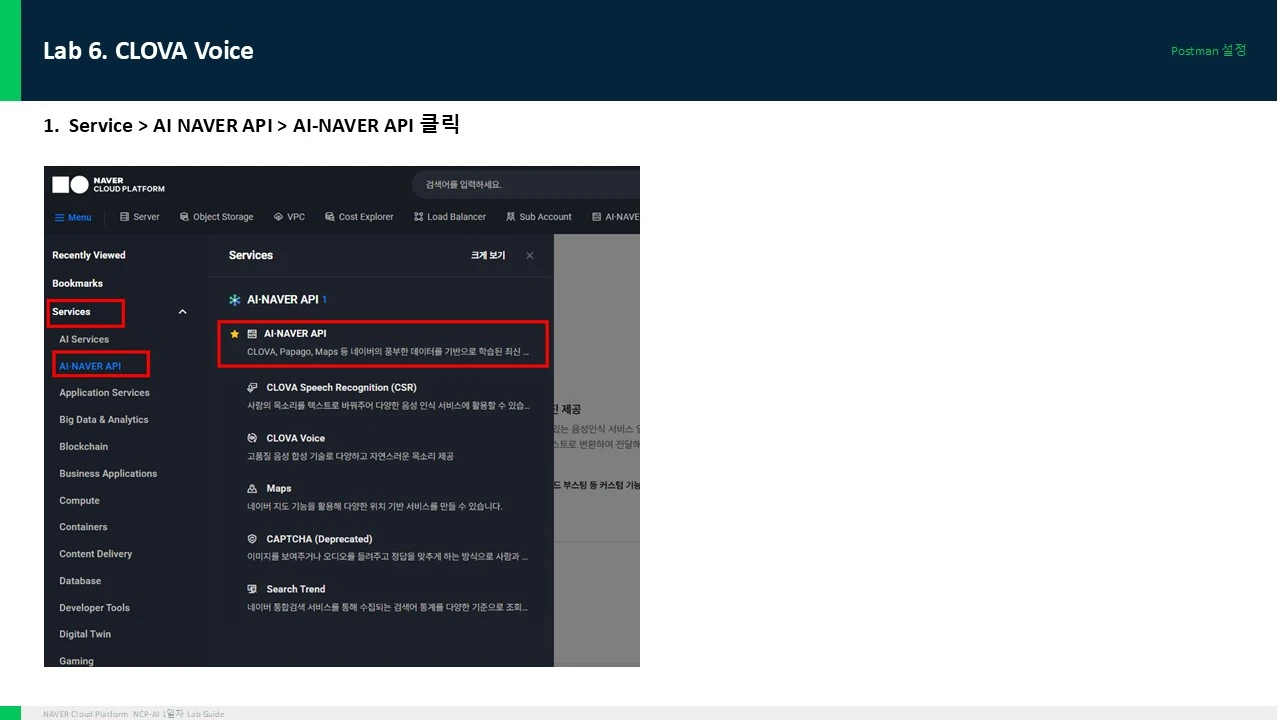Image resolution: width=1280 pixels, height=720 pixels.
Task: Select the Developer Tools category
Action: click(x=95, y=608)
